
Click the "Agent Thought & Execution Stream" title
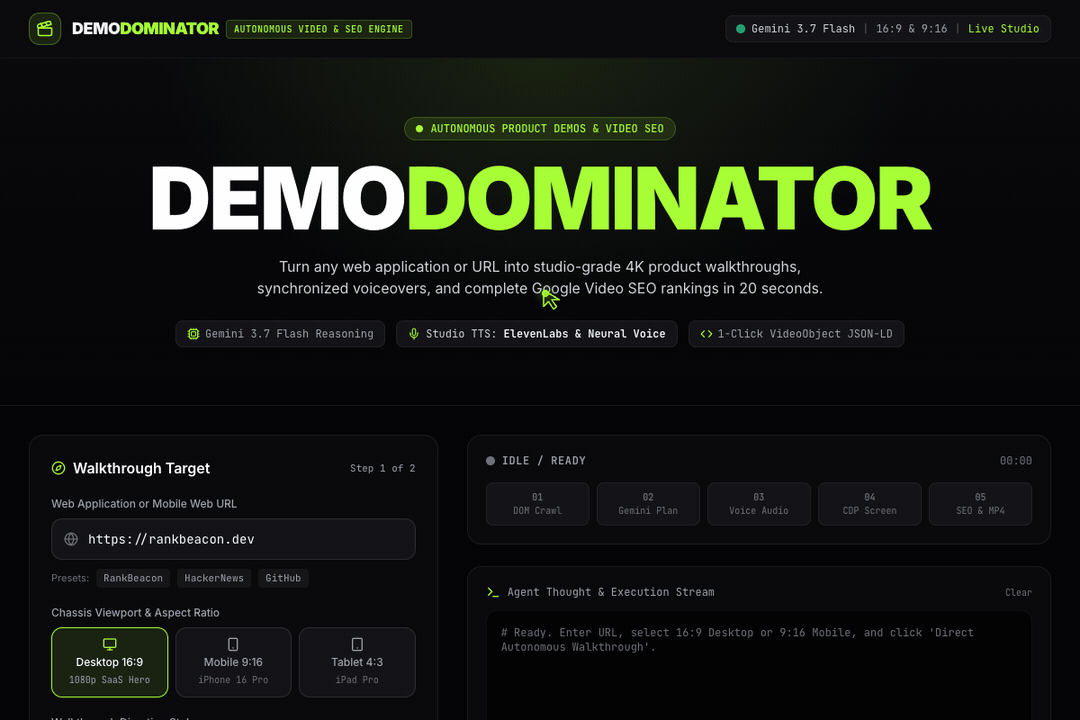click(x=611, y=592)
